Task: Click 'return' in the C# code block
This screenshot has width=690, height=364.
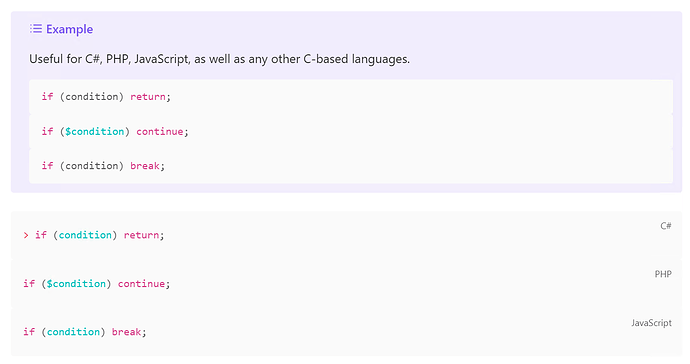Action: click(x=141, y=235)
